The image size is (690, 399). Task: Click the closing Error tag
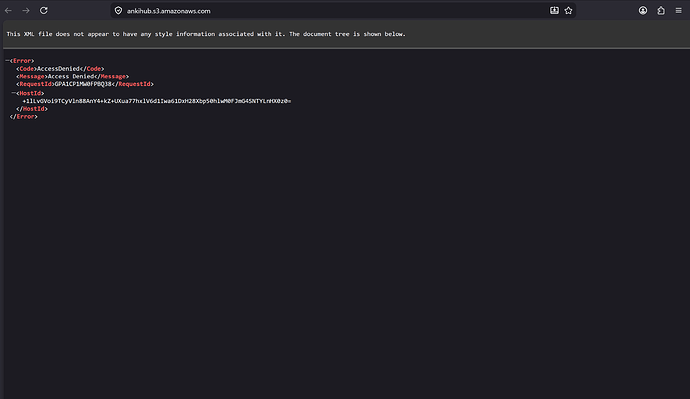(x=24, y=117)
